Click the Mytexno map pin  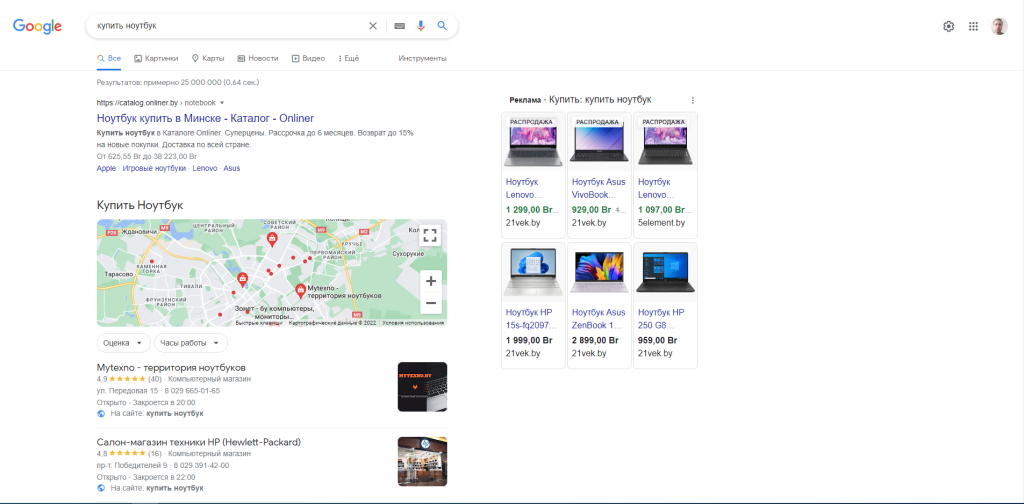pyautogui.click(x=300, y=291)
